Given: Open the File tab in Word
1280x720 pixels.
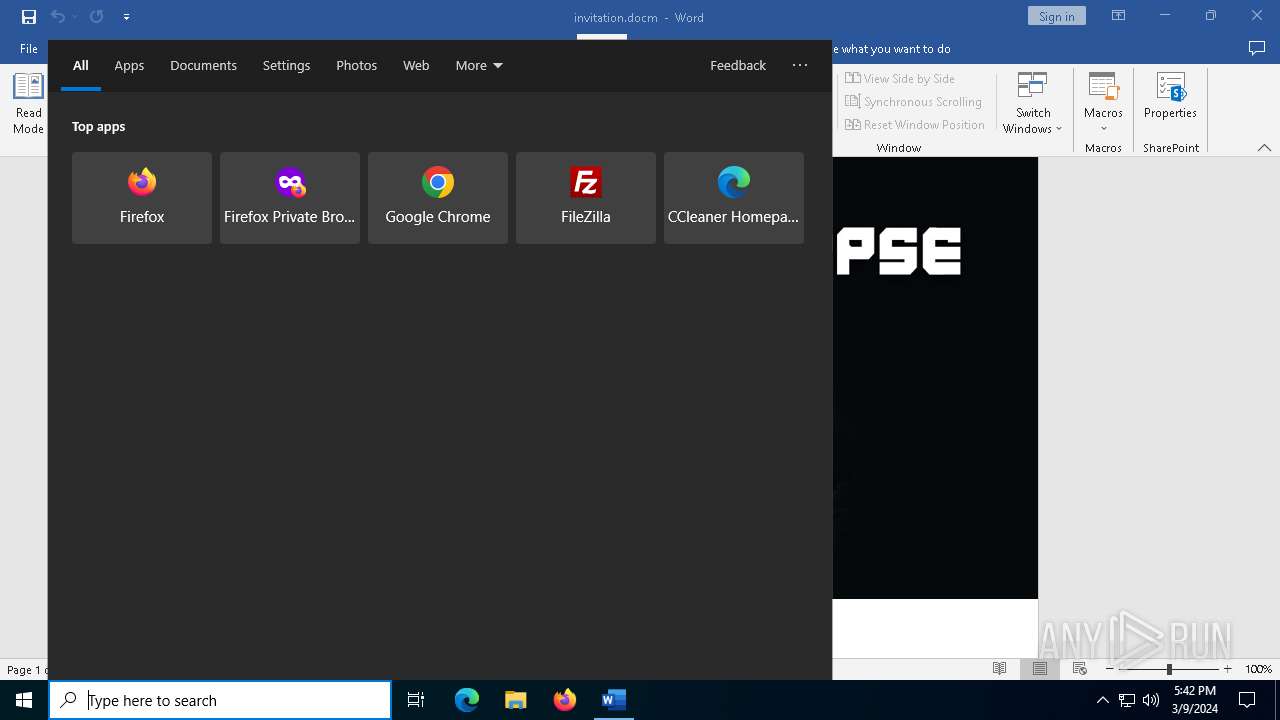Looking at the screenshot, I should [29, 48].
